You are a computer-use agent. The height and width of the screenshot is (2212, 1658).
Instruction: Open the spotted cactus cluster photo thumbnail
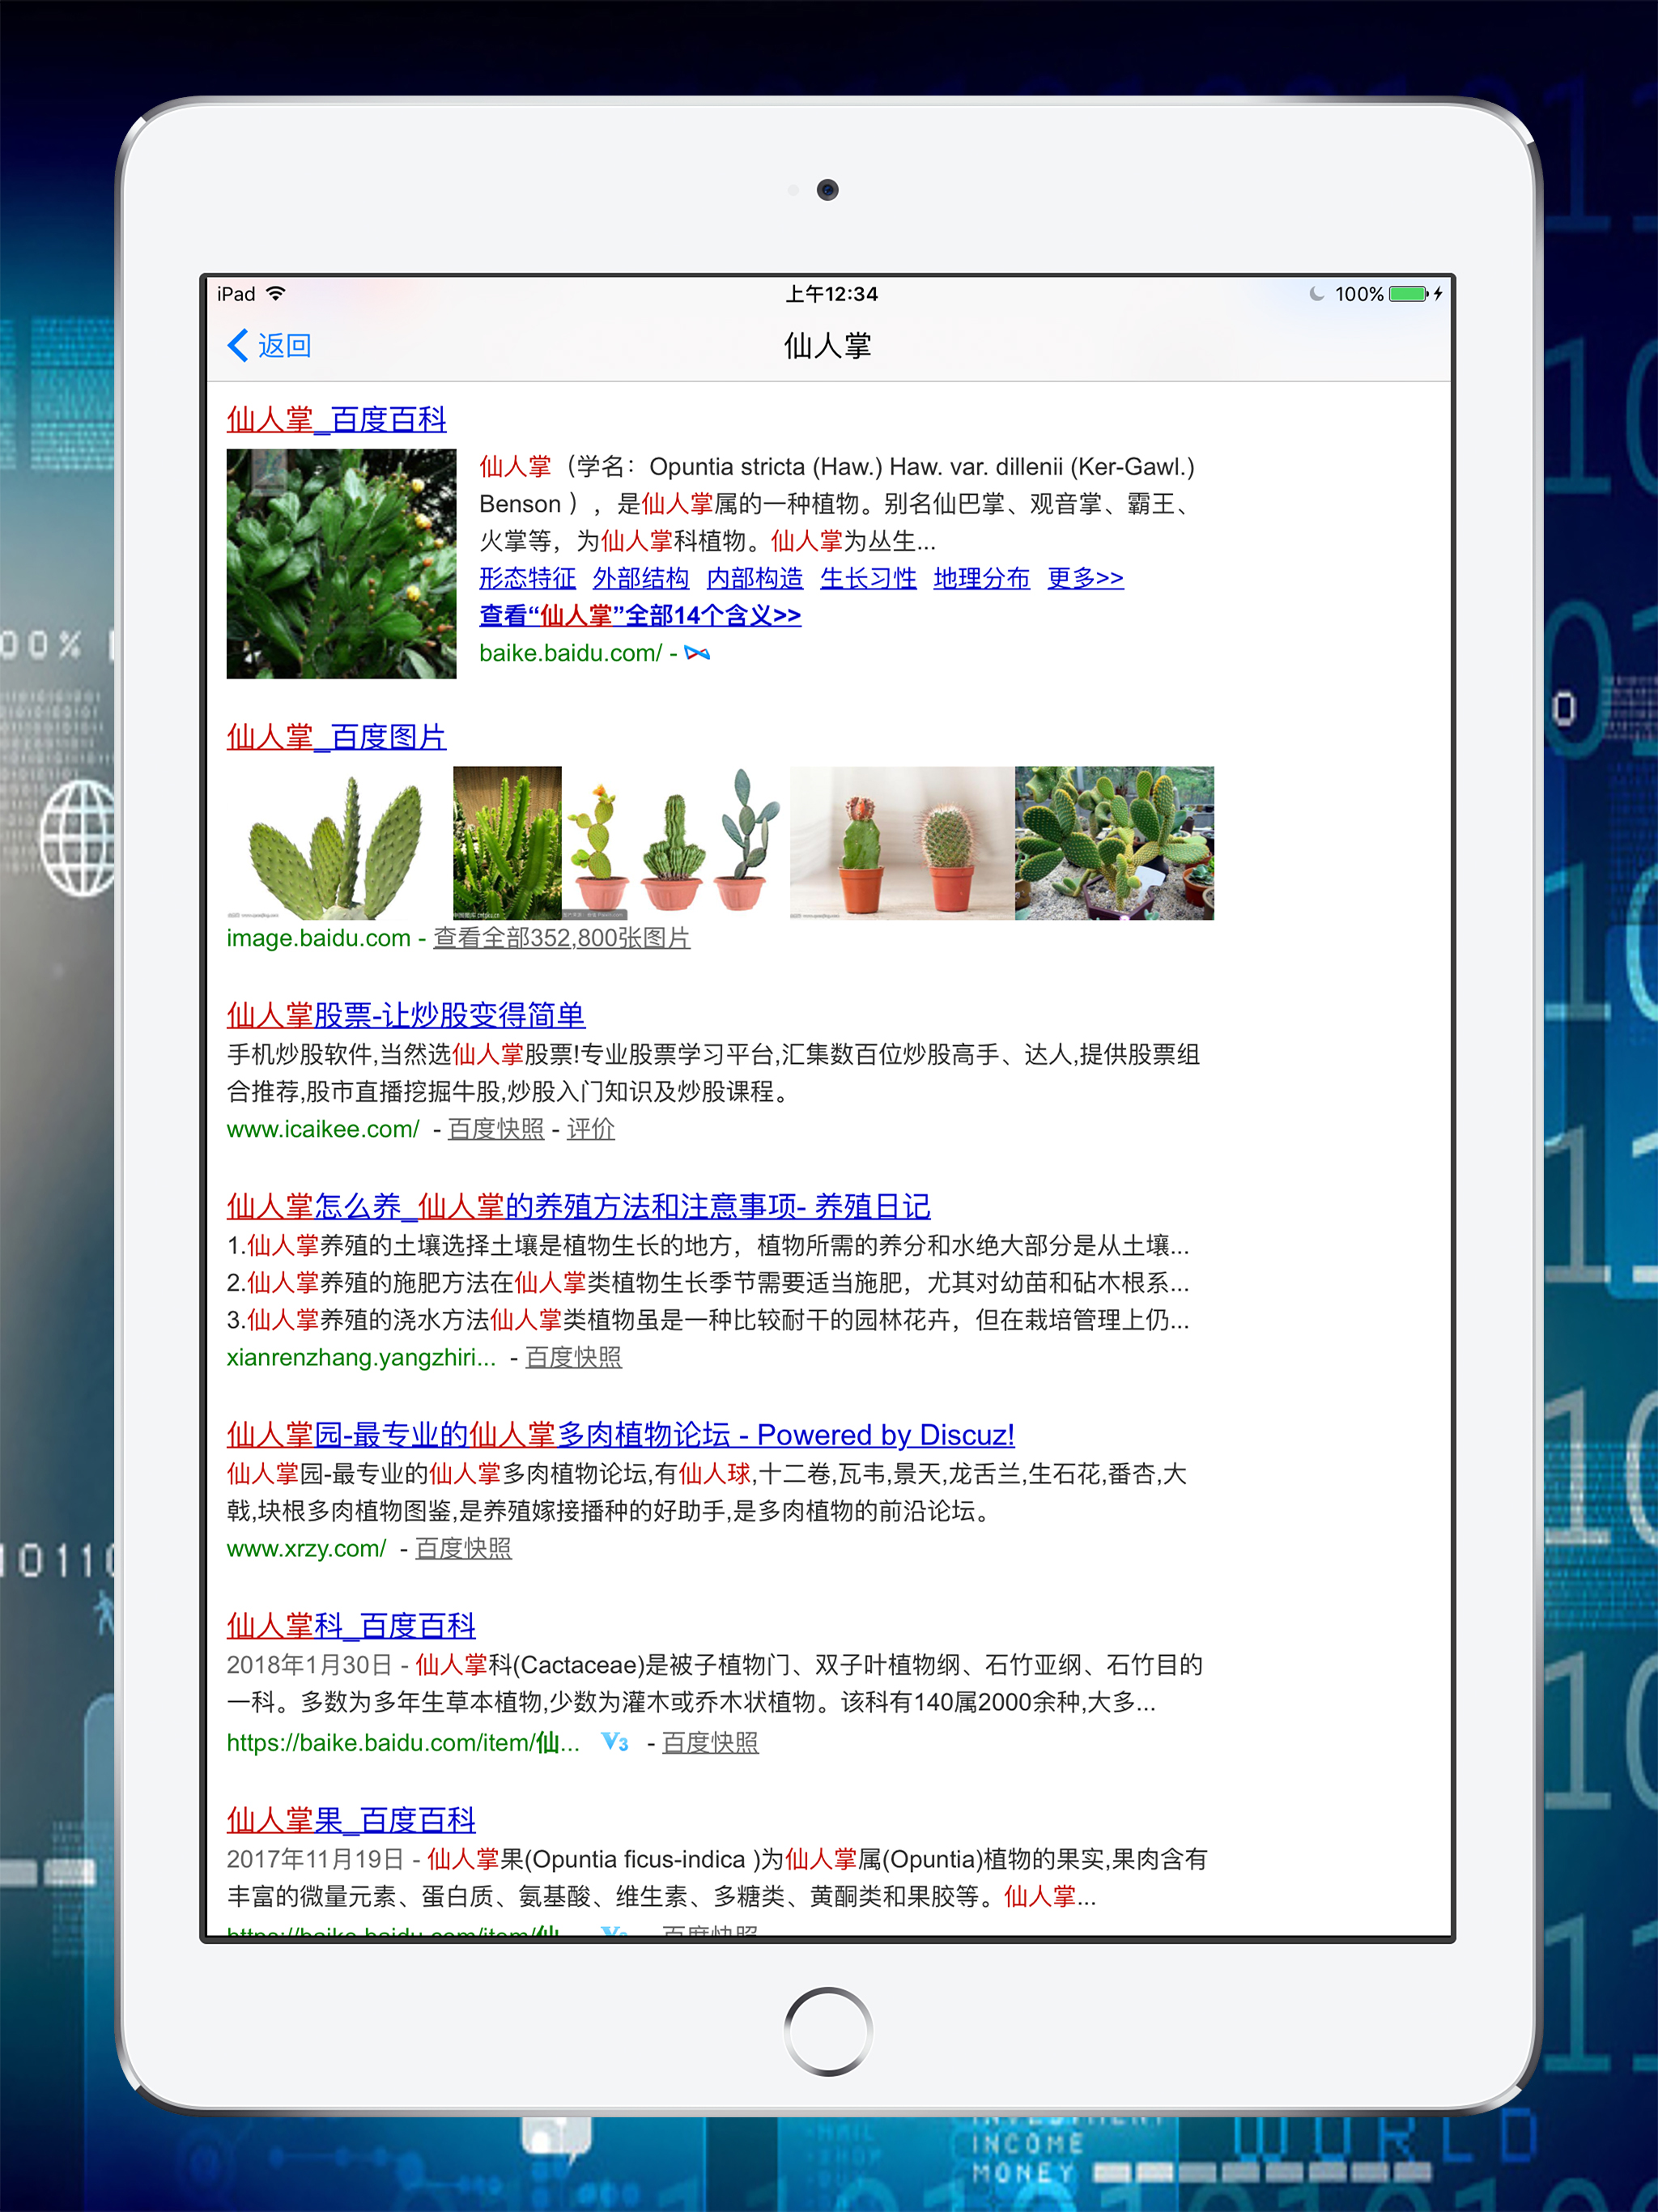[x=1114, y=843]
